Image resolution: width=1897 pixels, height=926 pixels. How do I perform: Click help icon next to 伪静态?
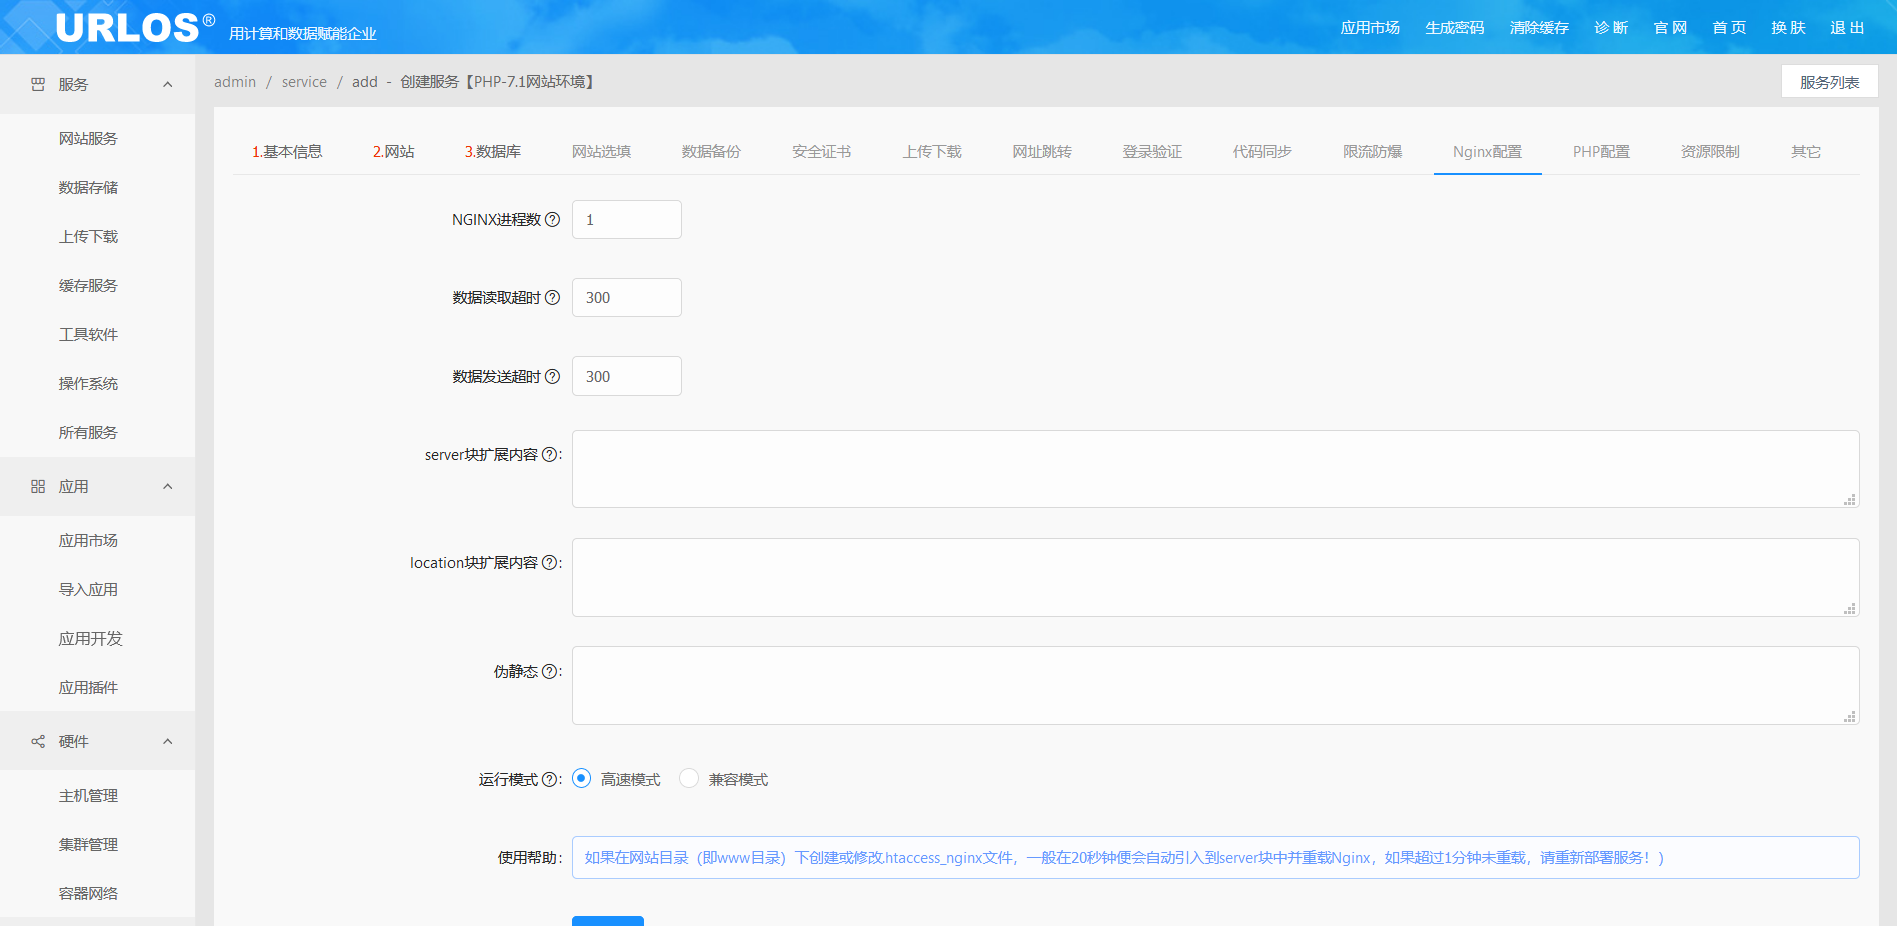coord(549,672)
